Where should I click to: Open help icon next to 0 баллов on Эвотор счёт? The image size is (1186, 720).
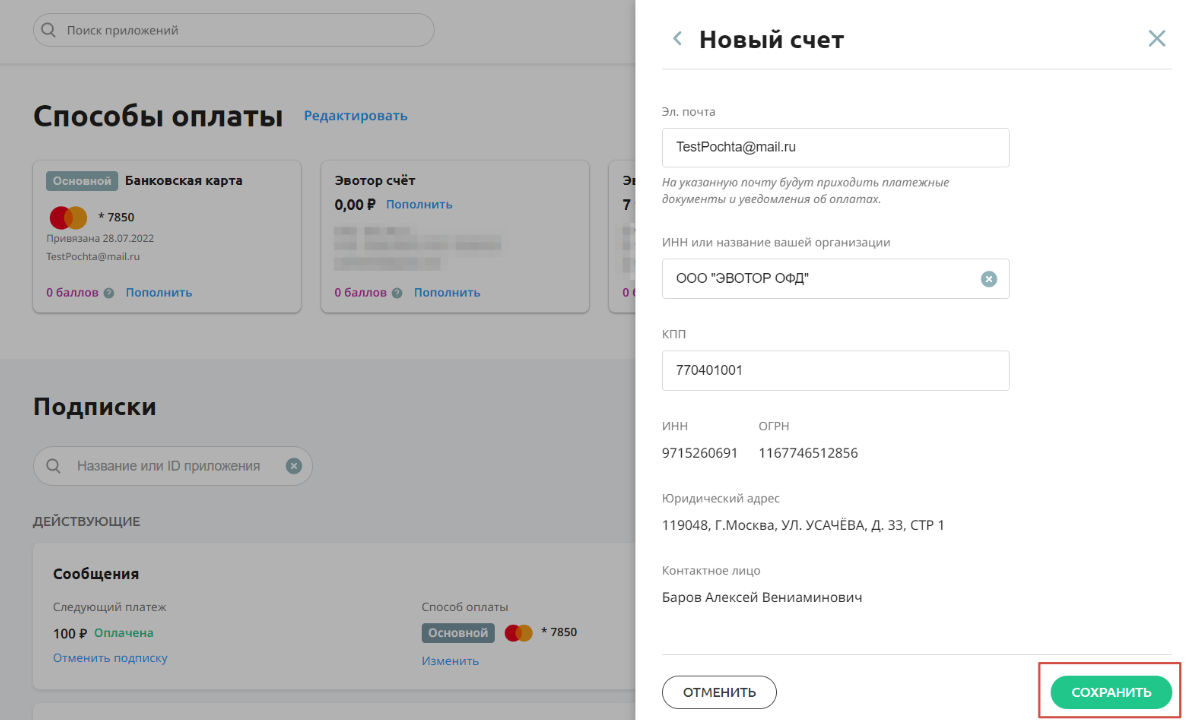click(397, 293)
